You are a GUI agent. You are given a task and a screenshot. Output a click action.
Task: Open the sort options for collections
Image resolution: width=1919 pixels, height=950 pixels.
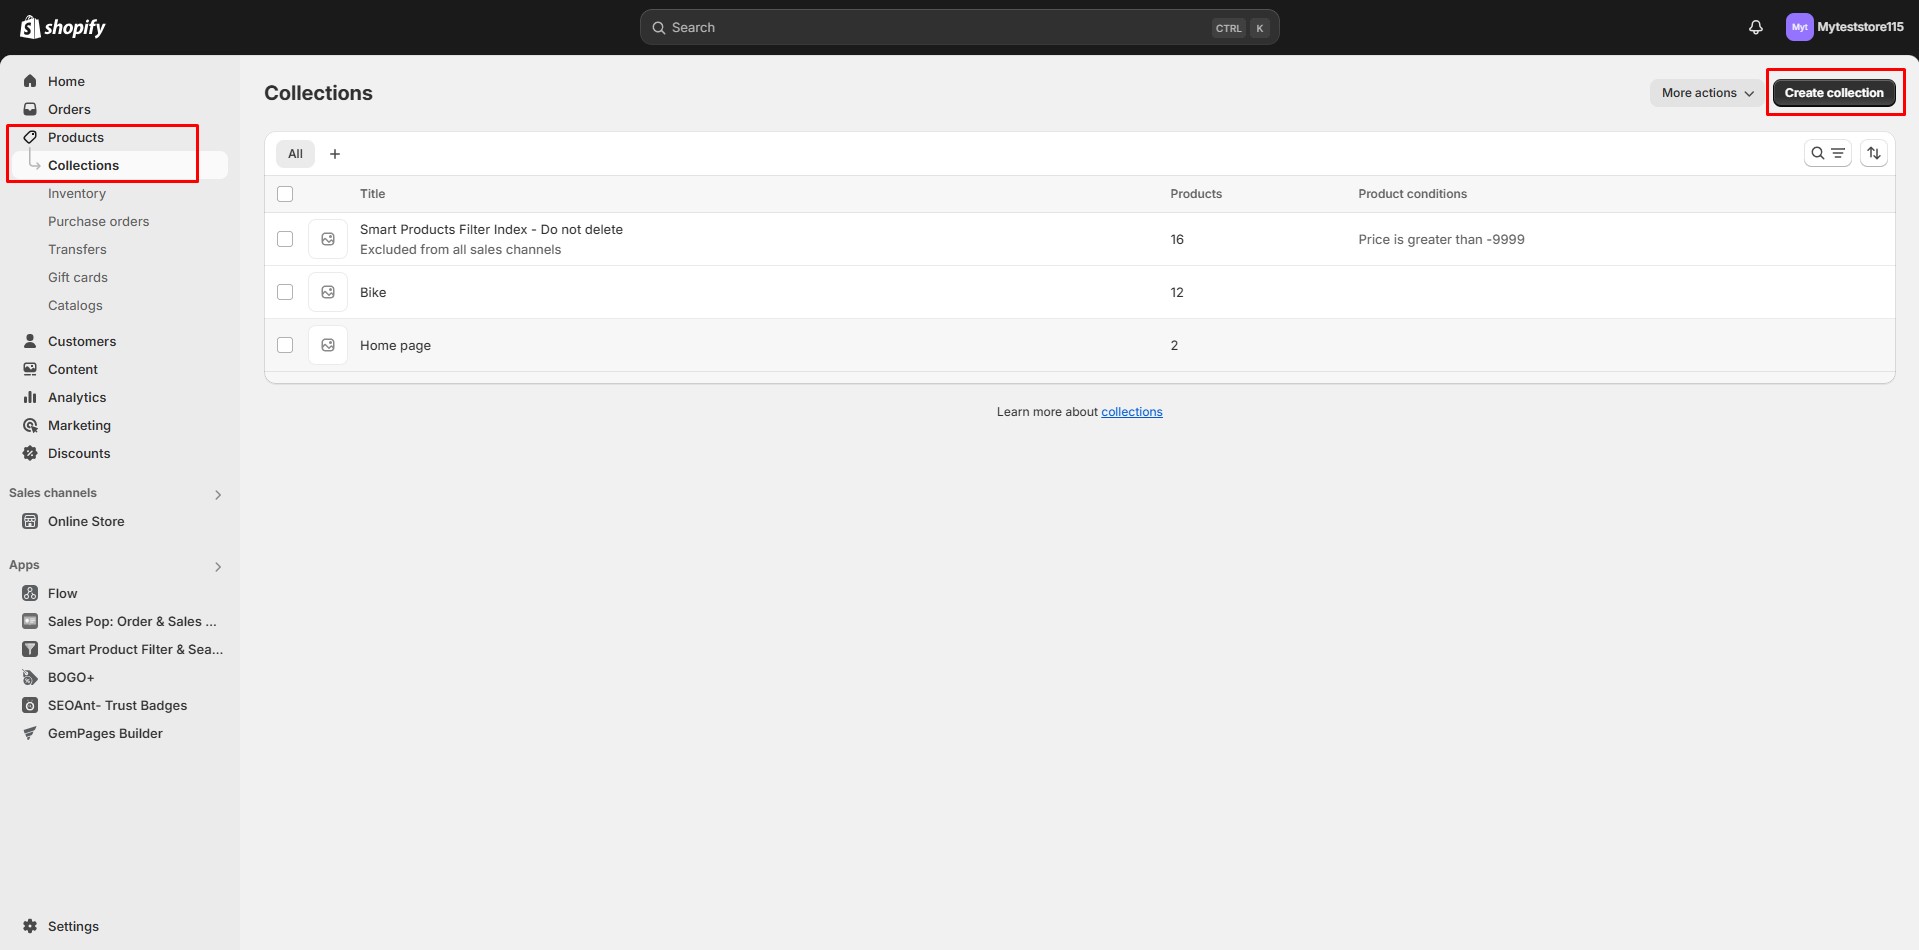click(x=1875, y=153)
